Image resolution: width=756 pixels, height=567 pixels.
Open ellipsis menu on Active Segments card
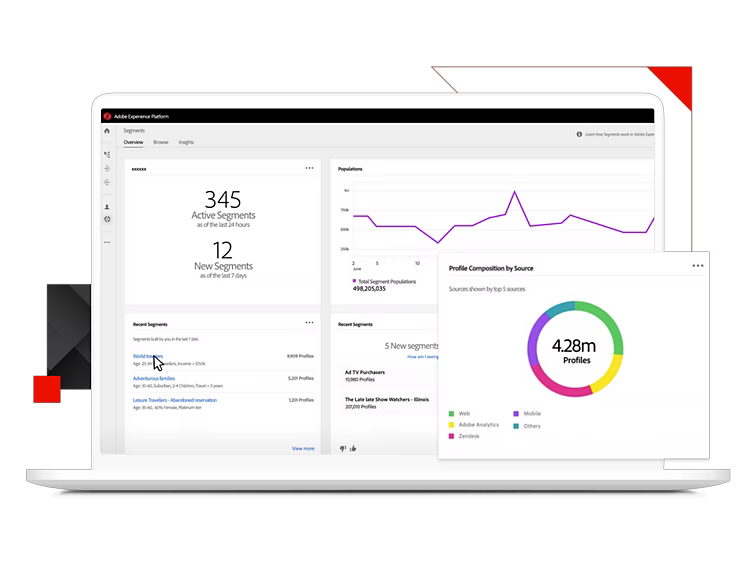[310, 168]
